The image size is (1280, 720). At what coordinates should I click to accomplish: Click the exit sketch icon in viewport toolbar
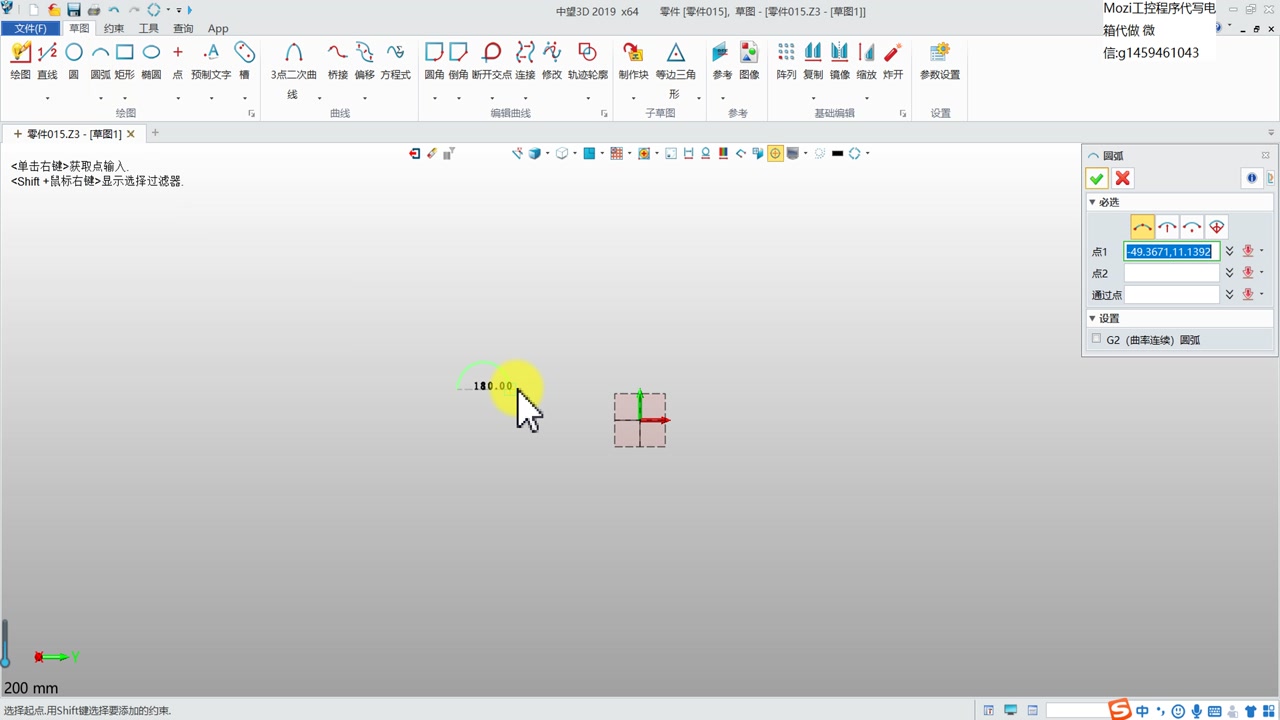(414, 153)
